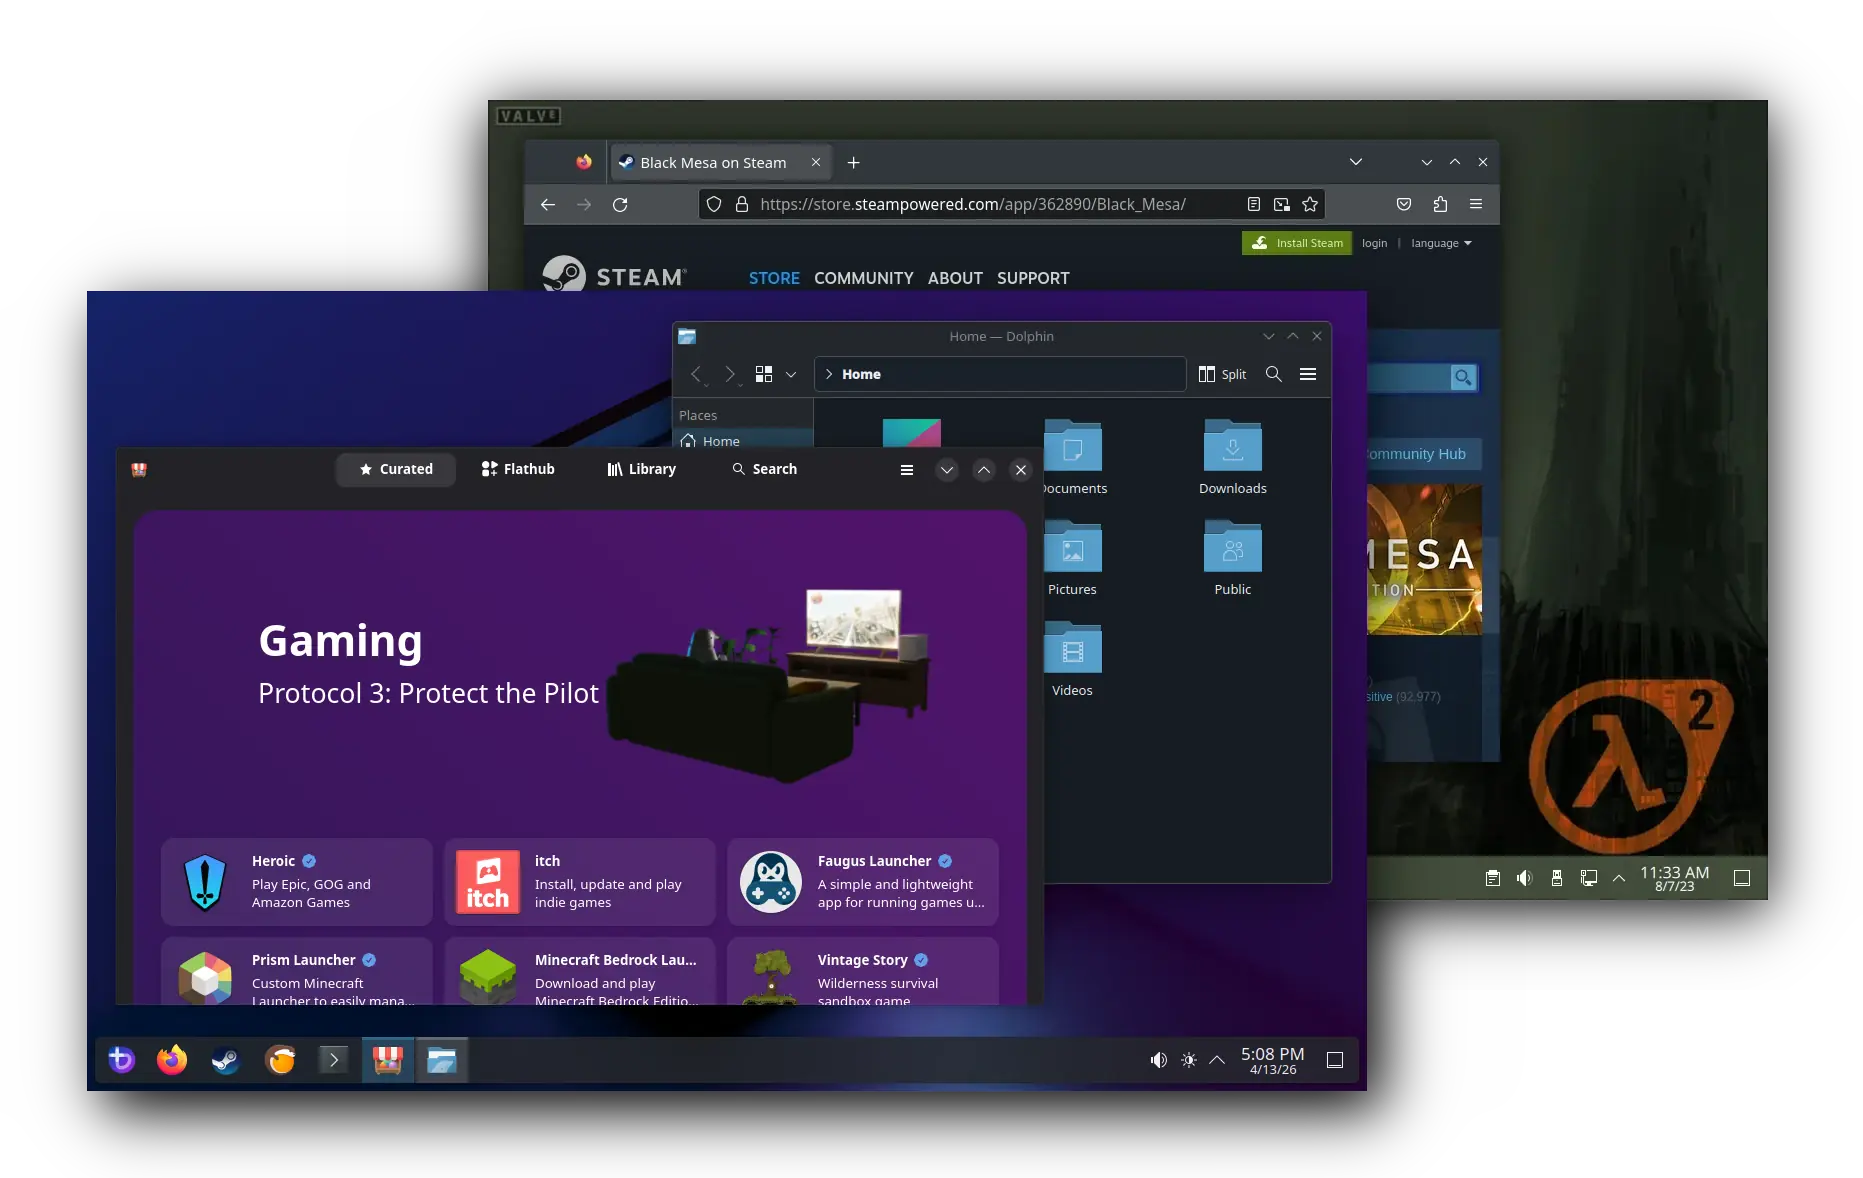Screen dimensions: 1863x1178
Task: Click the login link on the Steam page
Action: (1374, 242)
